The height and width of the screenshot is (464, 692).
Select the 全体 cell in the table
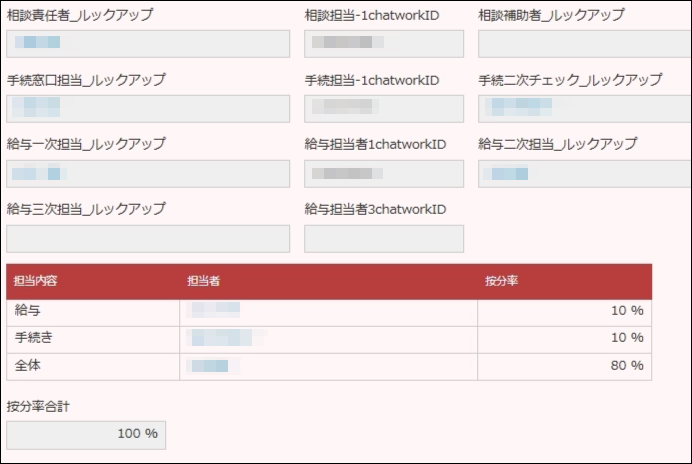93,367
